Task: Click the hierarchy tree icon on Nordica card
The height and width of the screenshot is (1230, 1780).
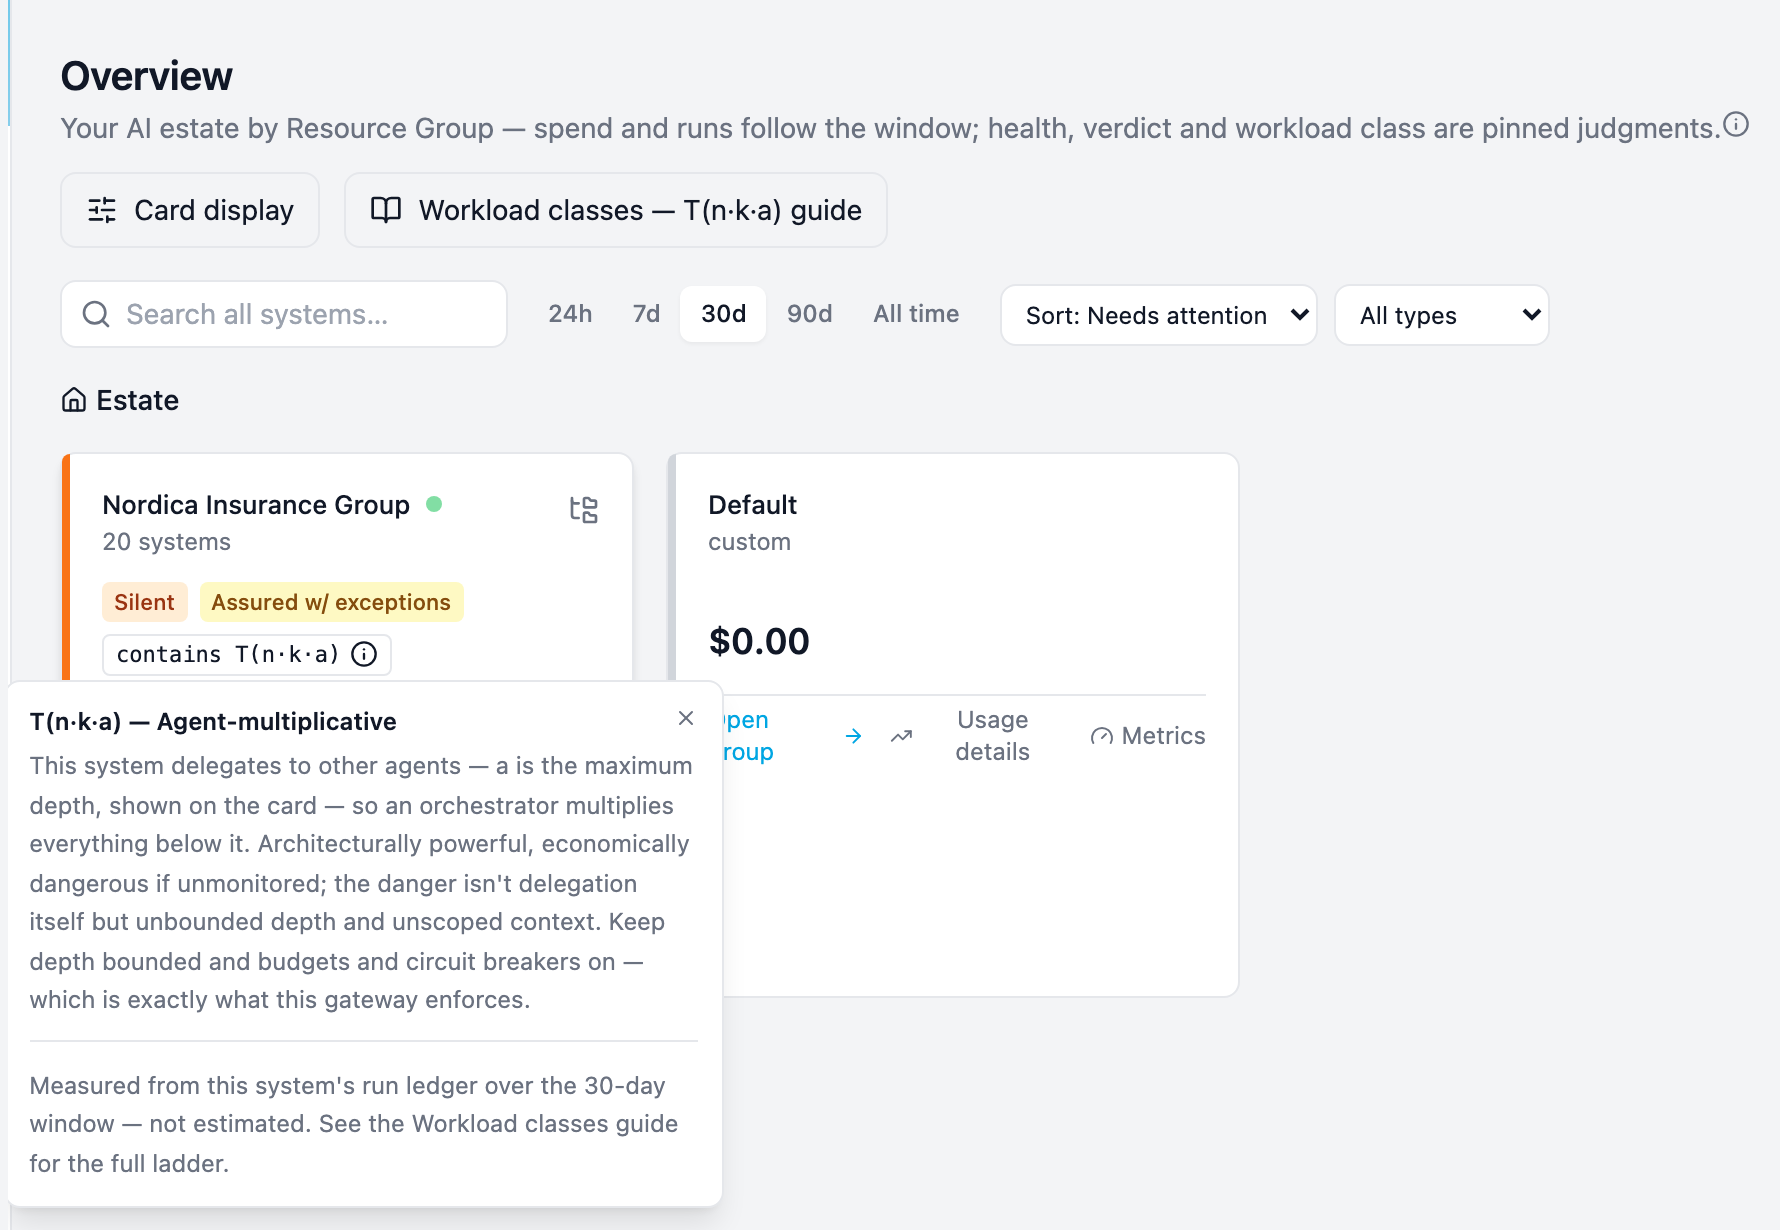Action: coord(584,510)
